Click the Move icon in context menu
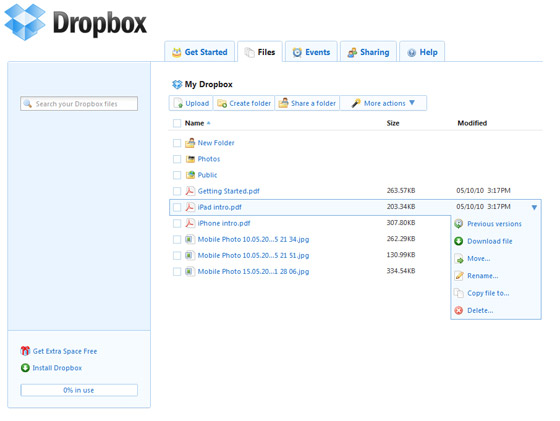The height and width of the screenshot is (421, 560). 459,259
